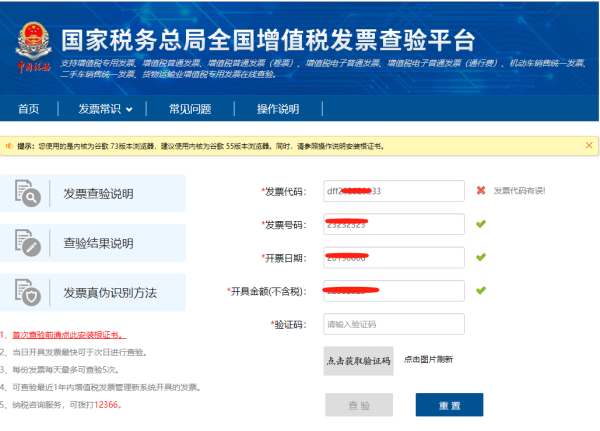This screenshot has height=431, width=600.
Task: Click the tip about 每份发票每天最多可查验5次
Action: pyautogui.click(x=65, y=370)
